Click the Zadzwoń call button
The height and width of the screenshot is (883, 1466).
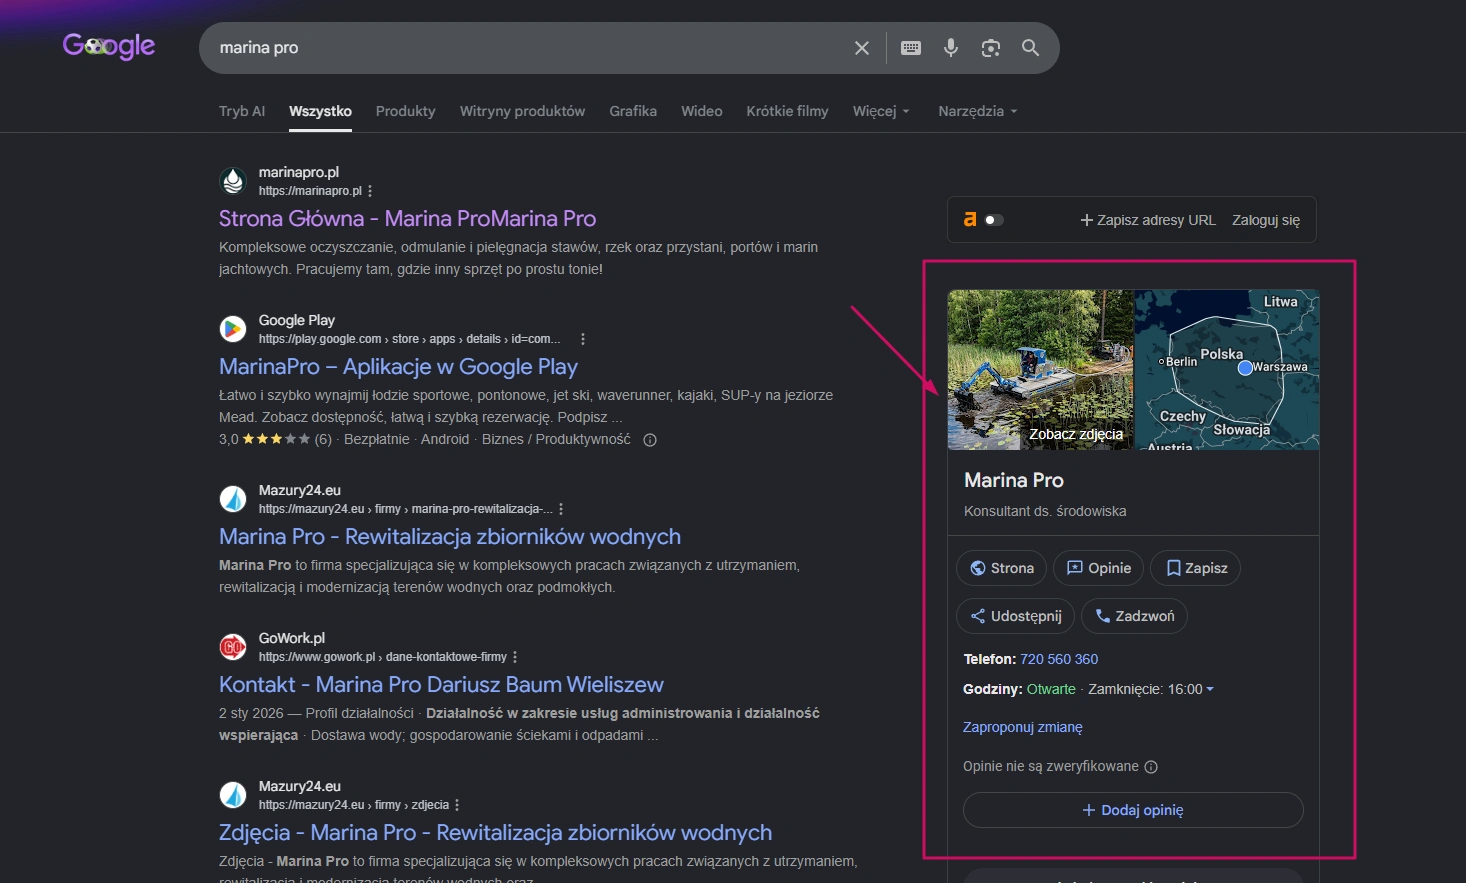click(1135, 616)
